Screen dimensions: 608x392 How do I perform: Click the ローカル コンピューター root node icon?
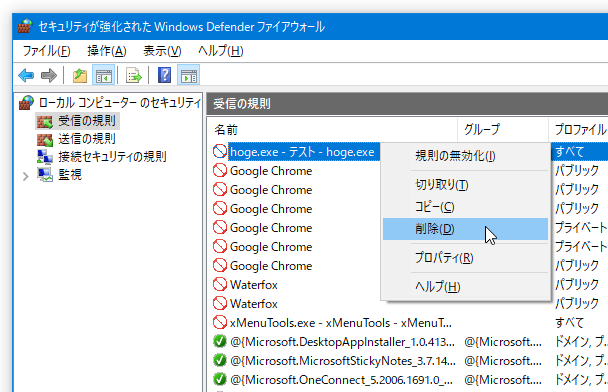(26, 103)
